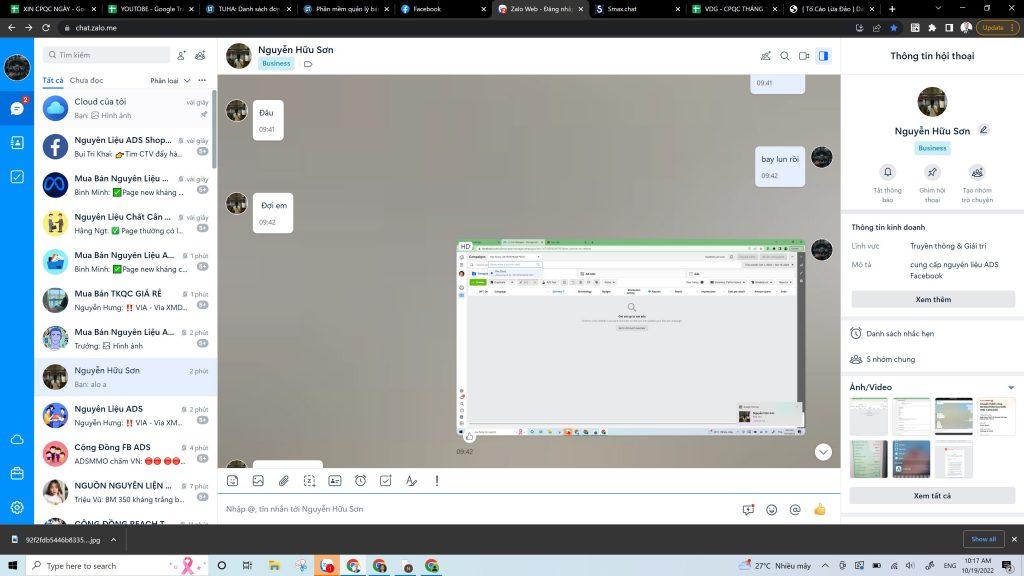Screen dimensions: 1024x576
Task: Open the reminder alarm clock icon
Action: pos(360,481)
